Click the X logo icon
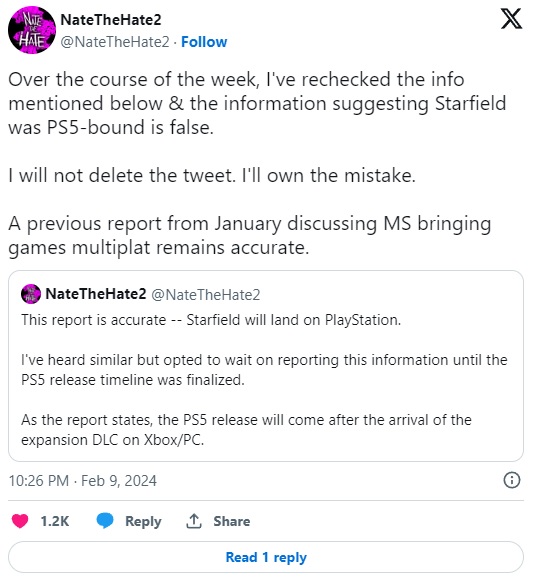 pos(512,19)
